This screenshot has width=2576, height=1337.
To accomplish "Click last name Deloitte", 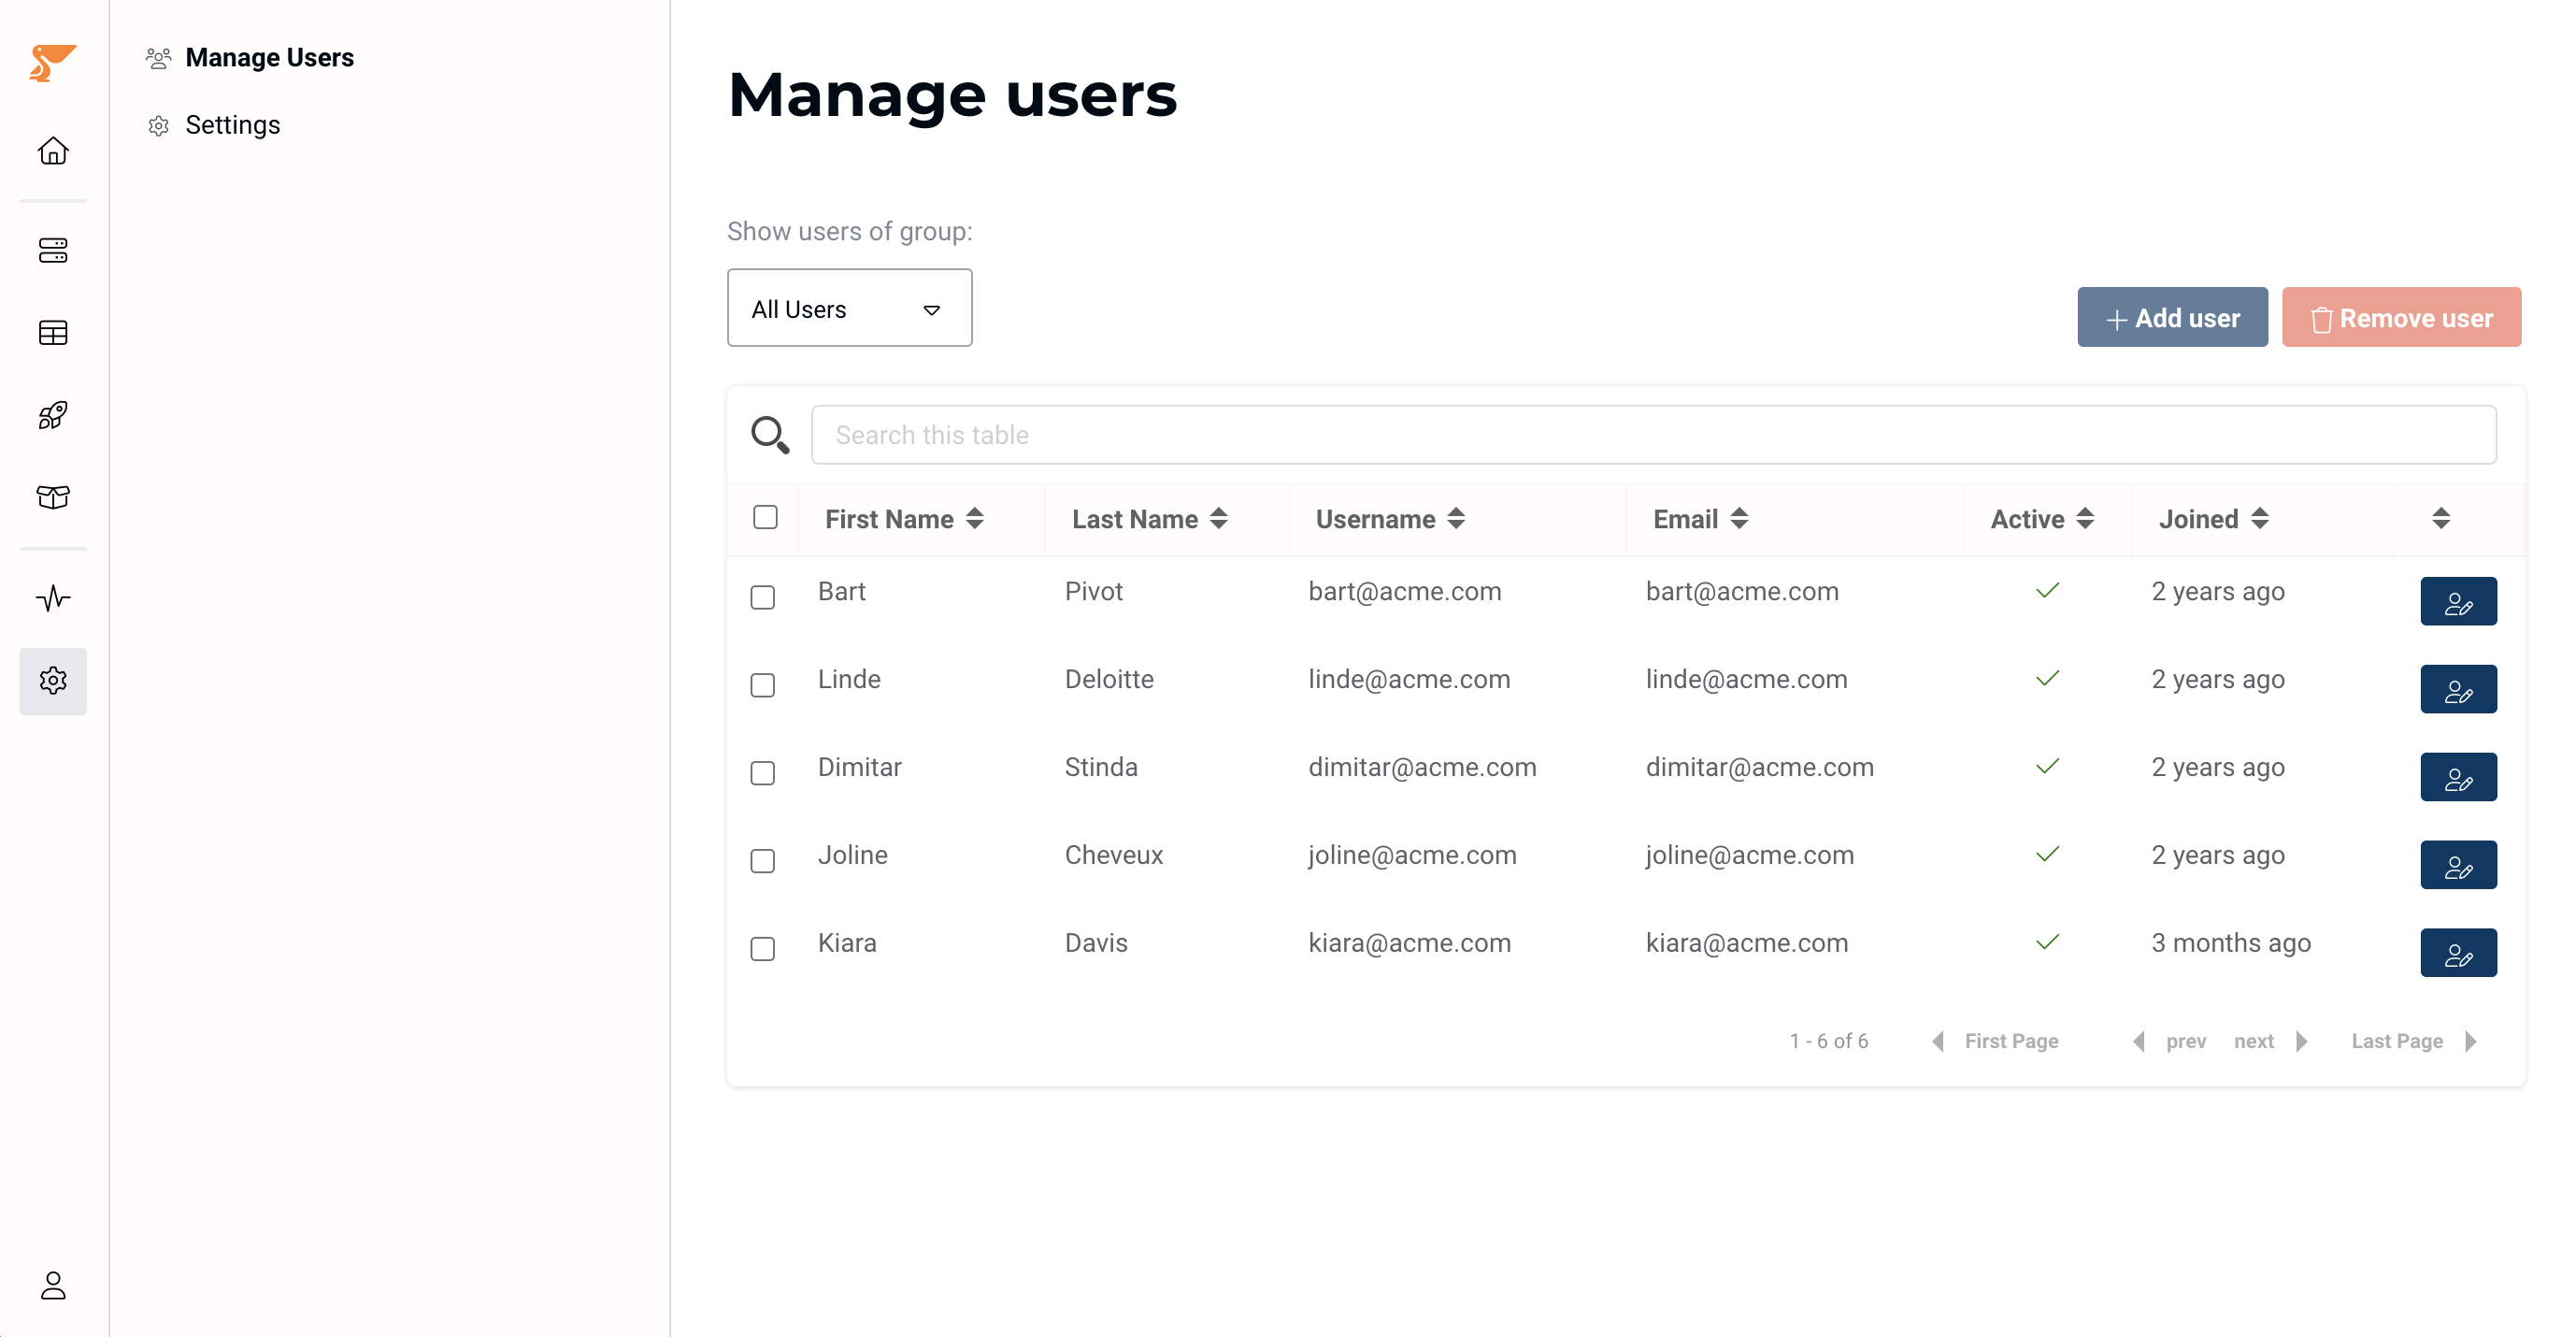I will click(x=1108, y=680).
